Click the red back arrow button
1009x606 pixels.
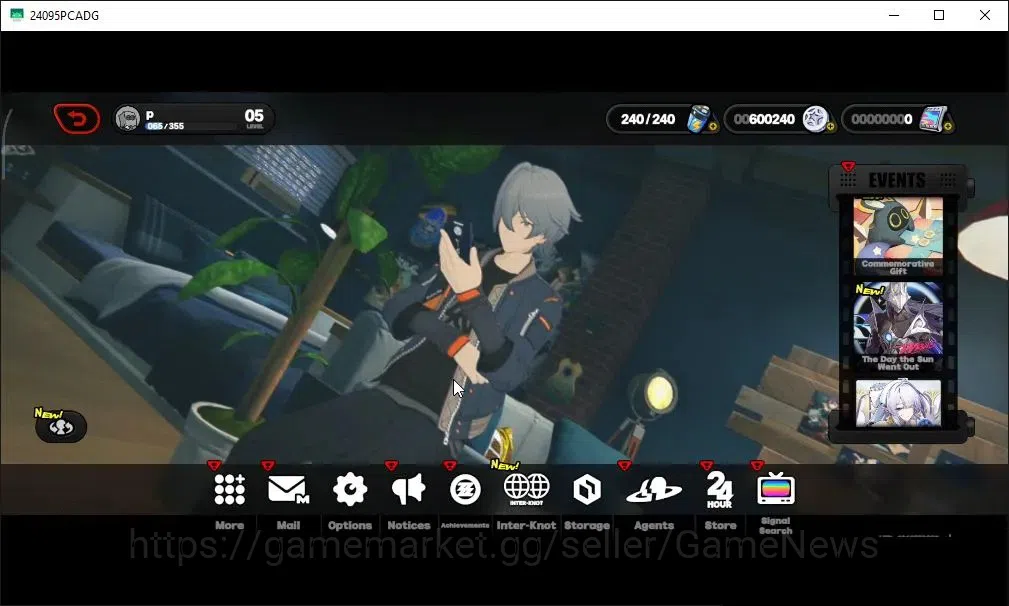click(x=77, y=119)
